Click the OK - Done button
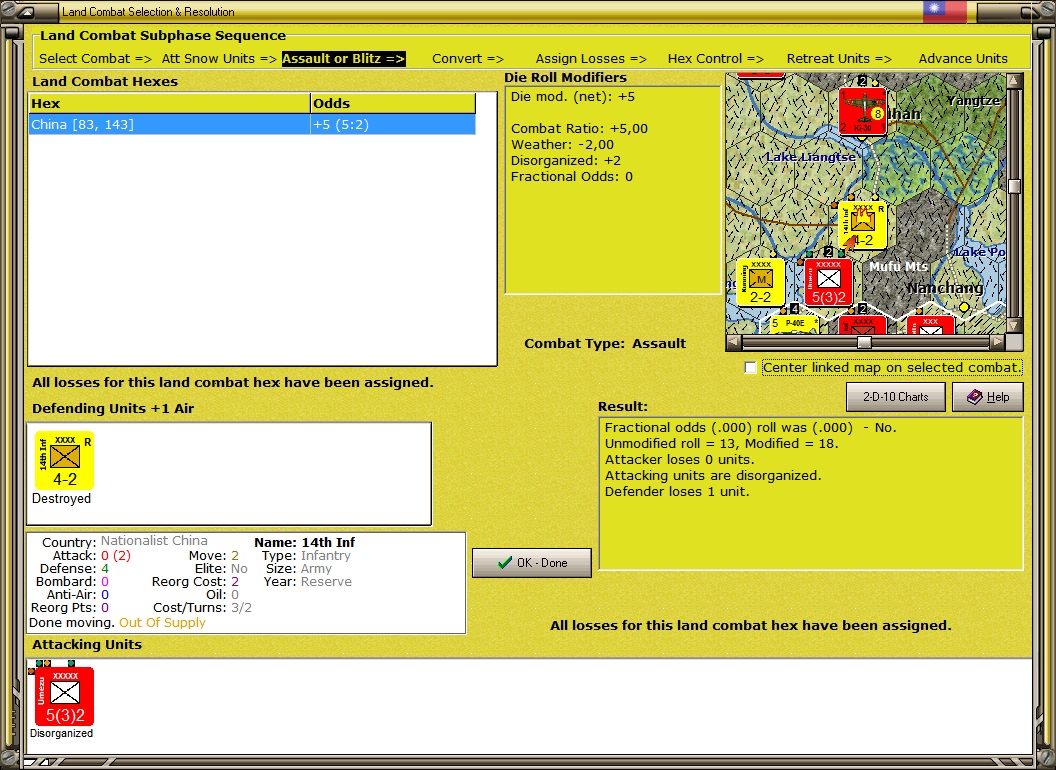 [x=531, y=563]
